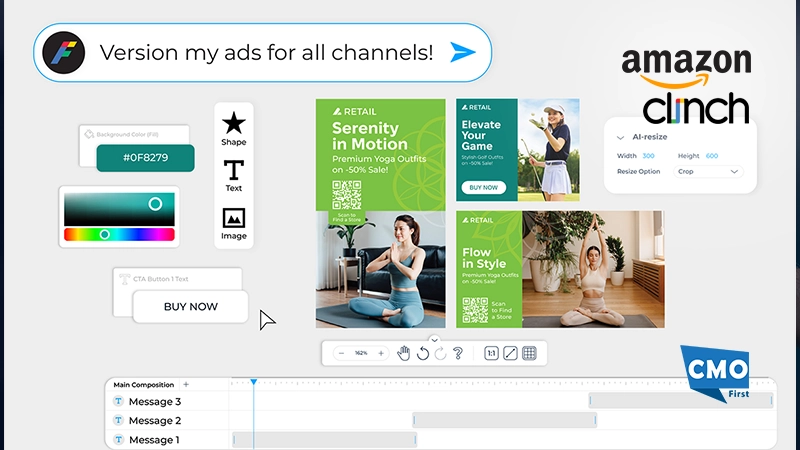This screenshot has height=450, width=800.
Task: Open help with the question mark icon
Action: (x=458, y=353)
